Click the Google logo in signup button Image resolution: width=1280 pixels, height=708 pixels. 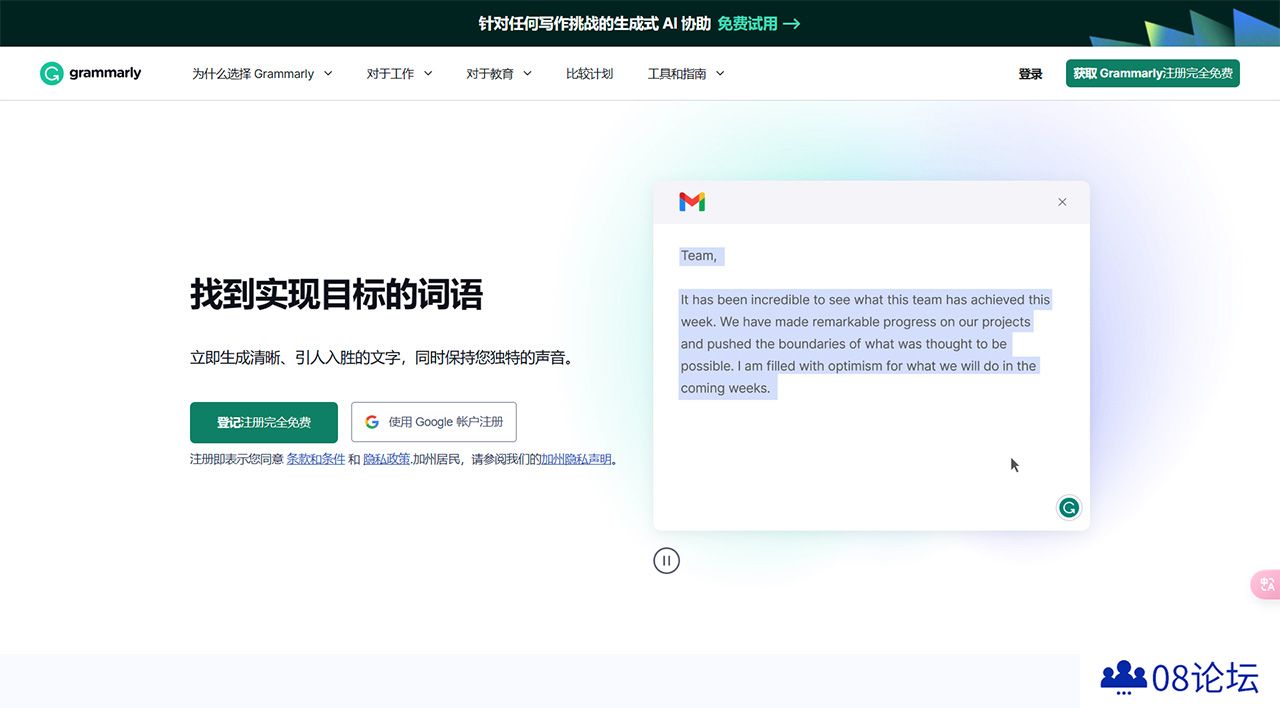coord(372,422)
